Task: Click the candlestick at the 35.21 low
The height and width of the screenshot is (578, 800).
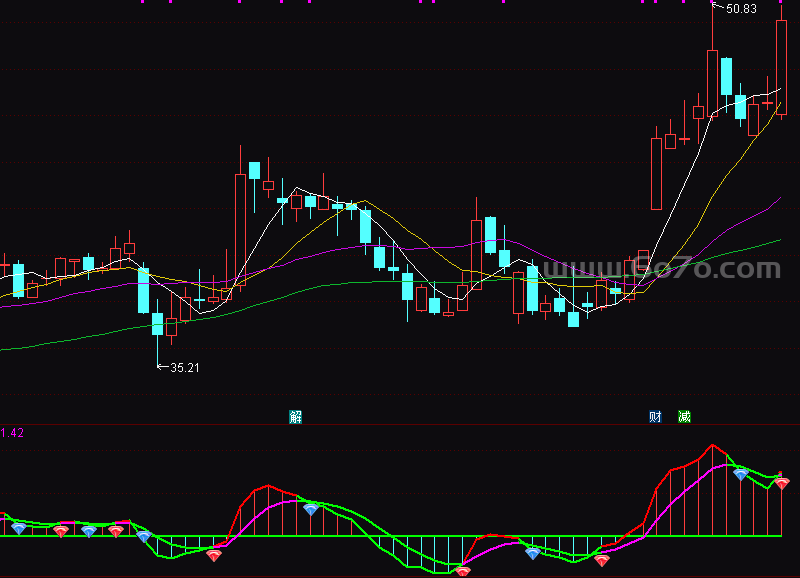Action: [x=157, y=323]
